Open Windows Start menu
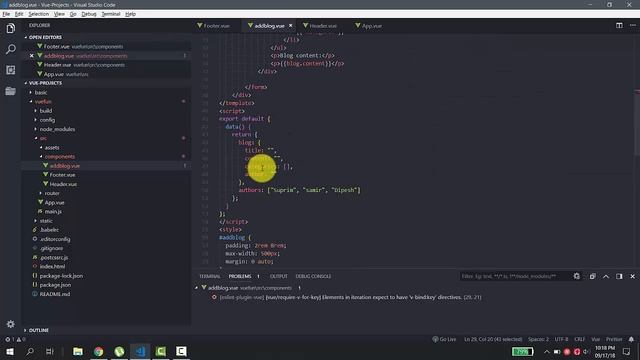 (x=10, y=351)
